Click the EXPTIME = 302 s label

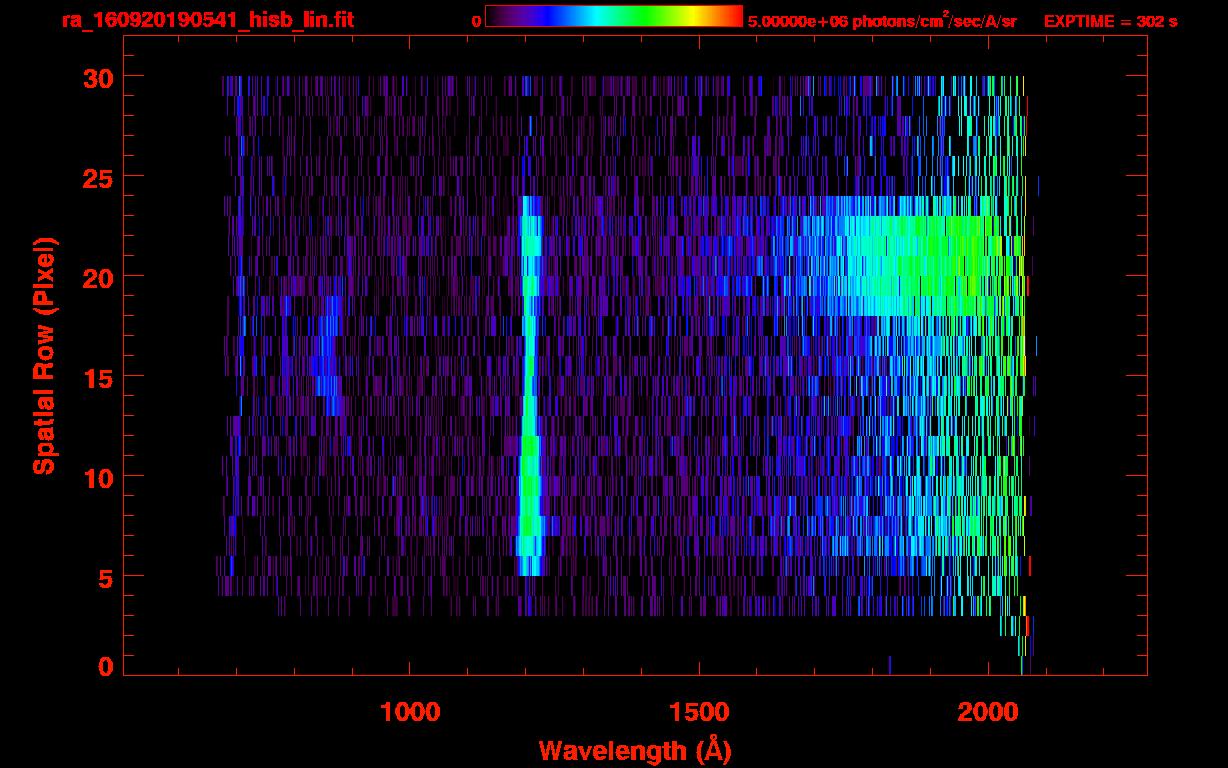1110,22
